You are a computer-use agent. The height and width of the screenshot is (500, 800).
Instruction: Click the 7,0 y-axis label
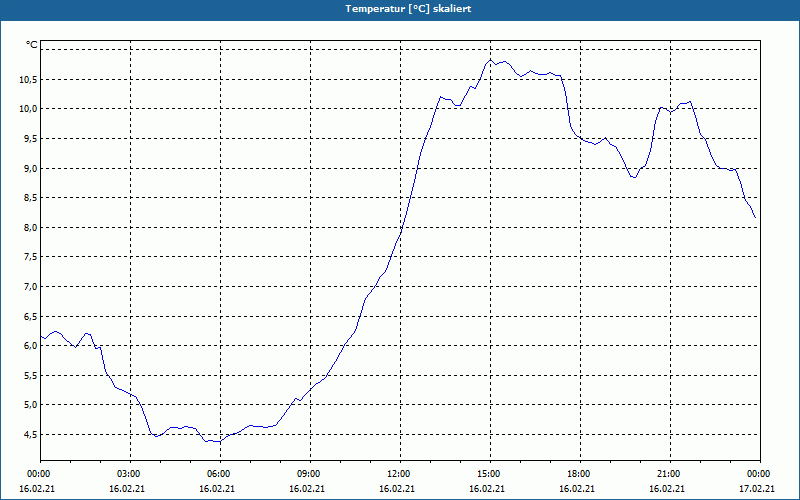pos(30,286)
